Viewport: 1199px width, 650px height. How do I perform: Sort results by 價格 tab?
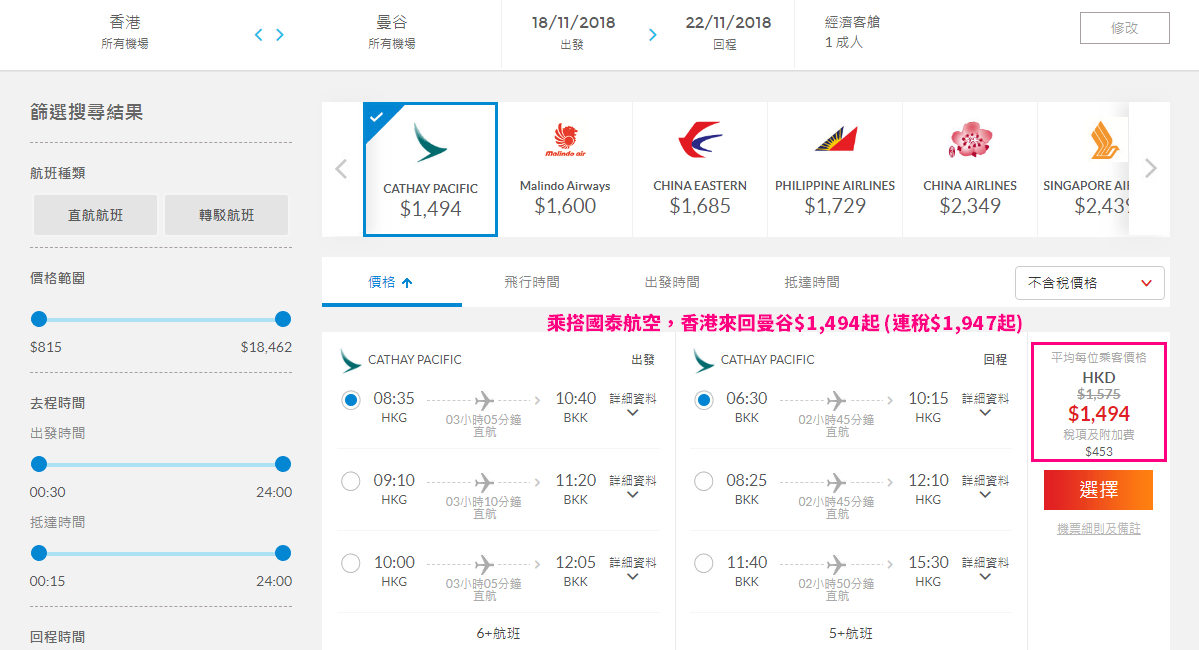pos(392,282)
